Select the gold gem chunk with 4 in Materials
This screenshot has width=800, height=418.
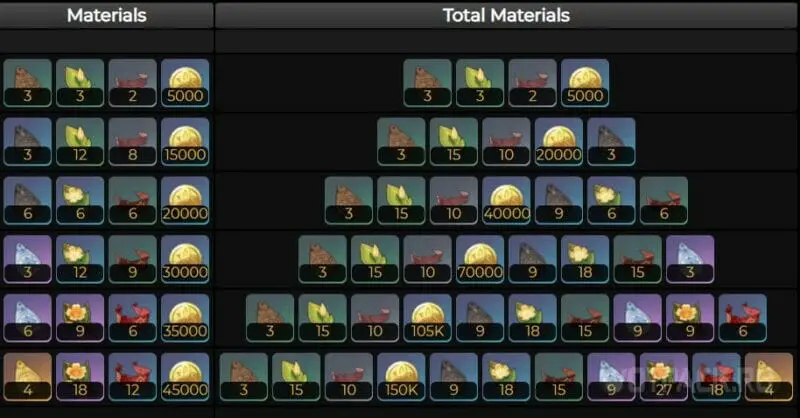tap(28, 377)
